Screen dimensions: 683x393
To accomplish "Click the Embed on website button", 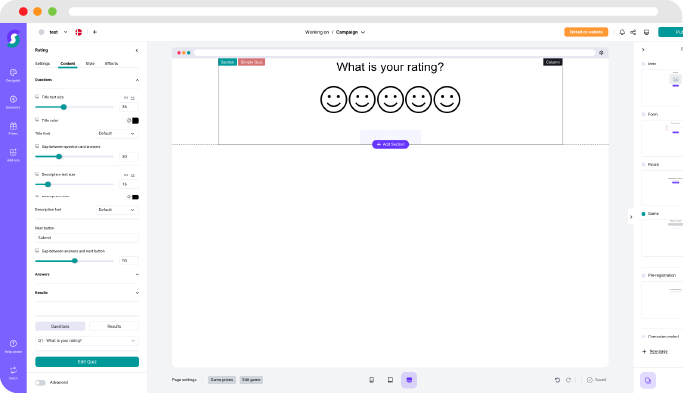I will tap(586, 32).
